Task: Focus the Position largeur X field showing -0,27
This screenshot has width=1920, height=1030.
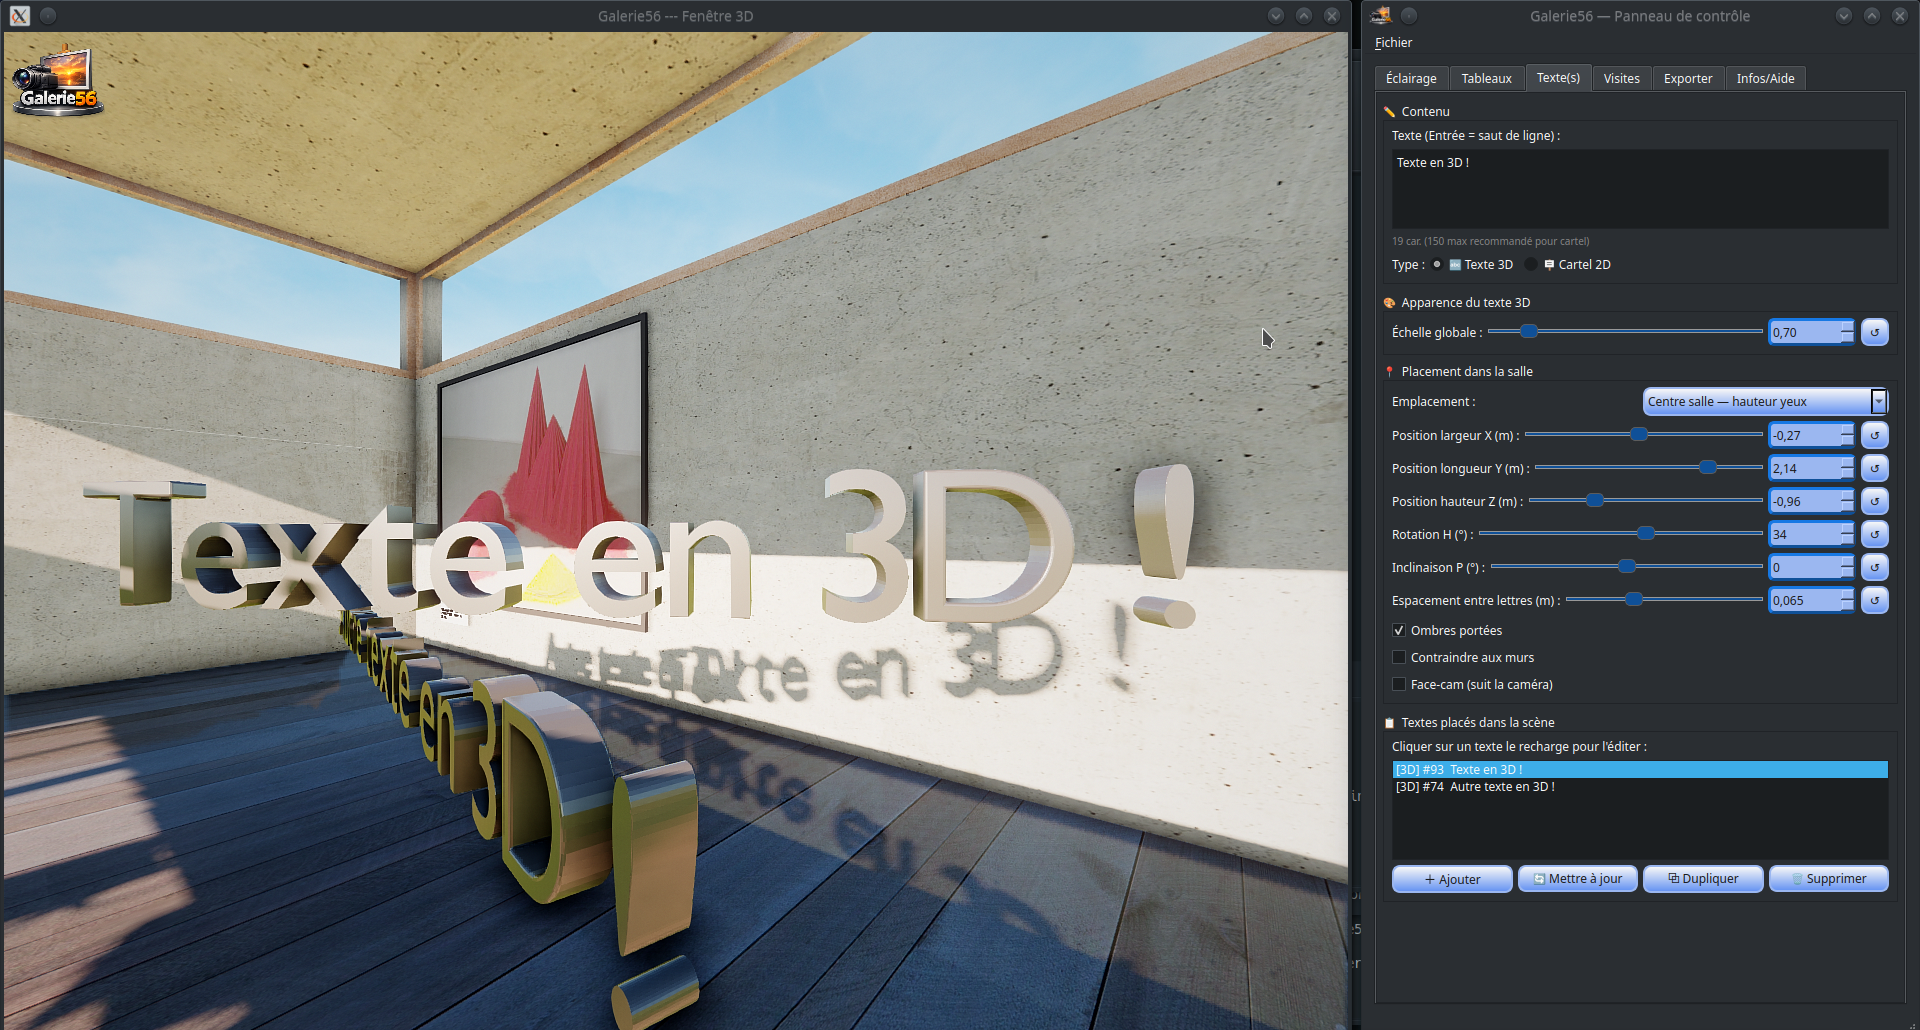Action: 1805,435
